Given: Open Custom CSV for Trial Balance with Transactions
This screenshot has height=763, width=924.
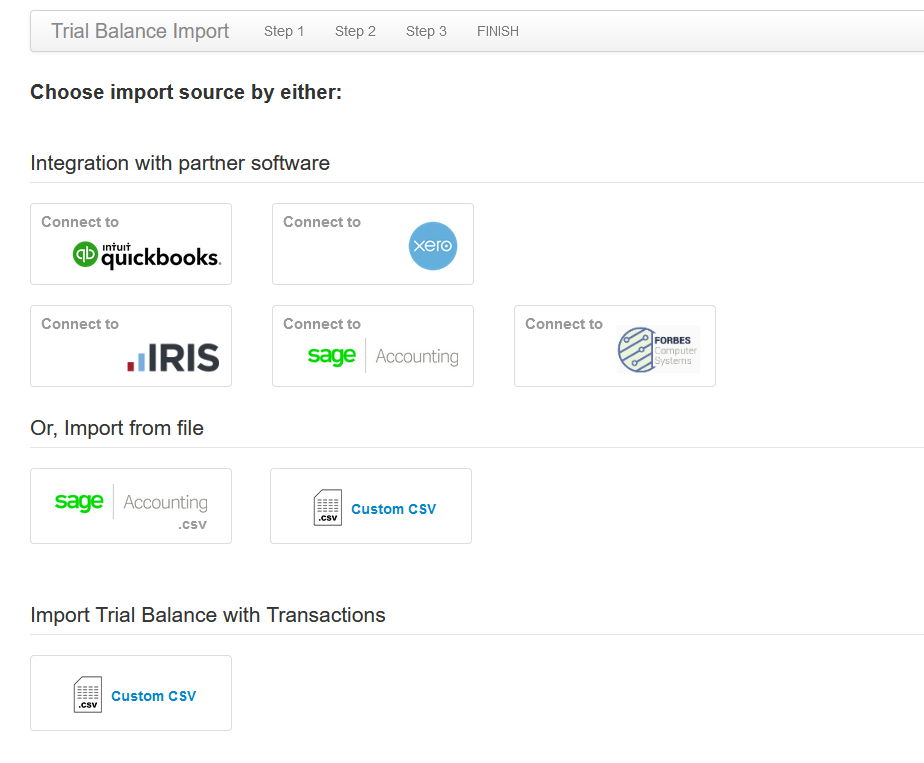Looking at the screenshot, I should pyautogui.click(x=131, y=693).
